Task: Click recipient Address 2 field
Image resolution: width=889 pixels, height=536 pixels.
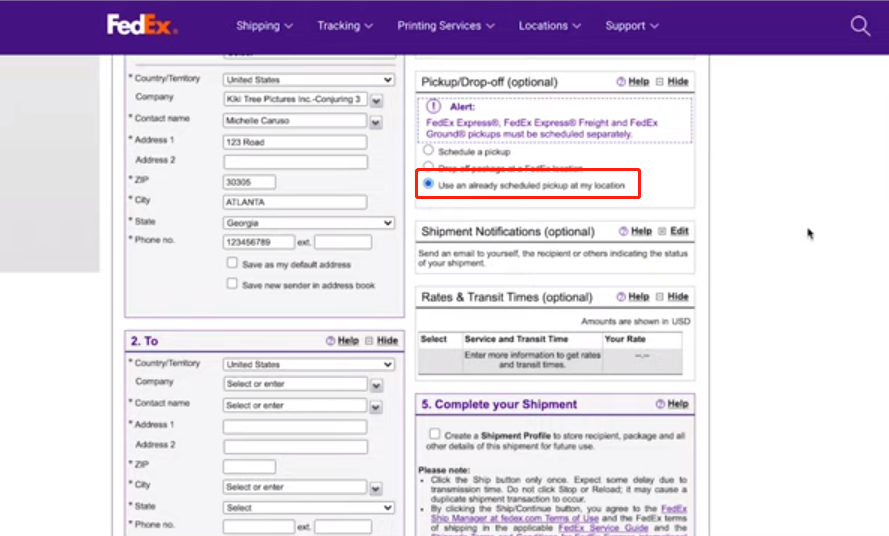Action: tap(295, 447)
